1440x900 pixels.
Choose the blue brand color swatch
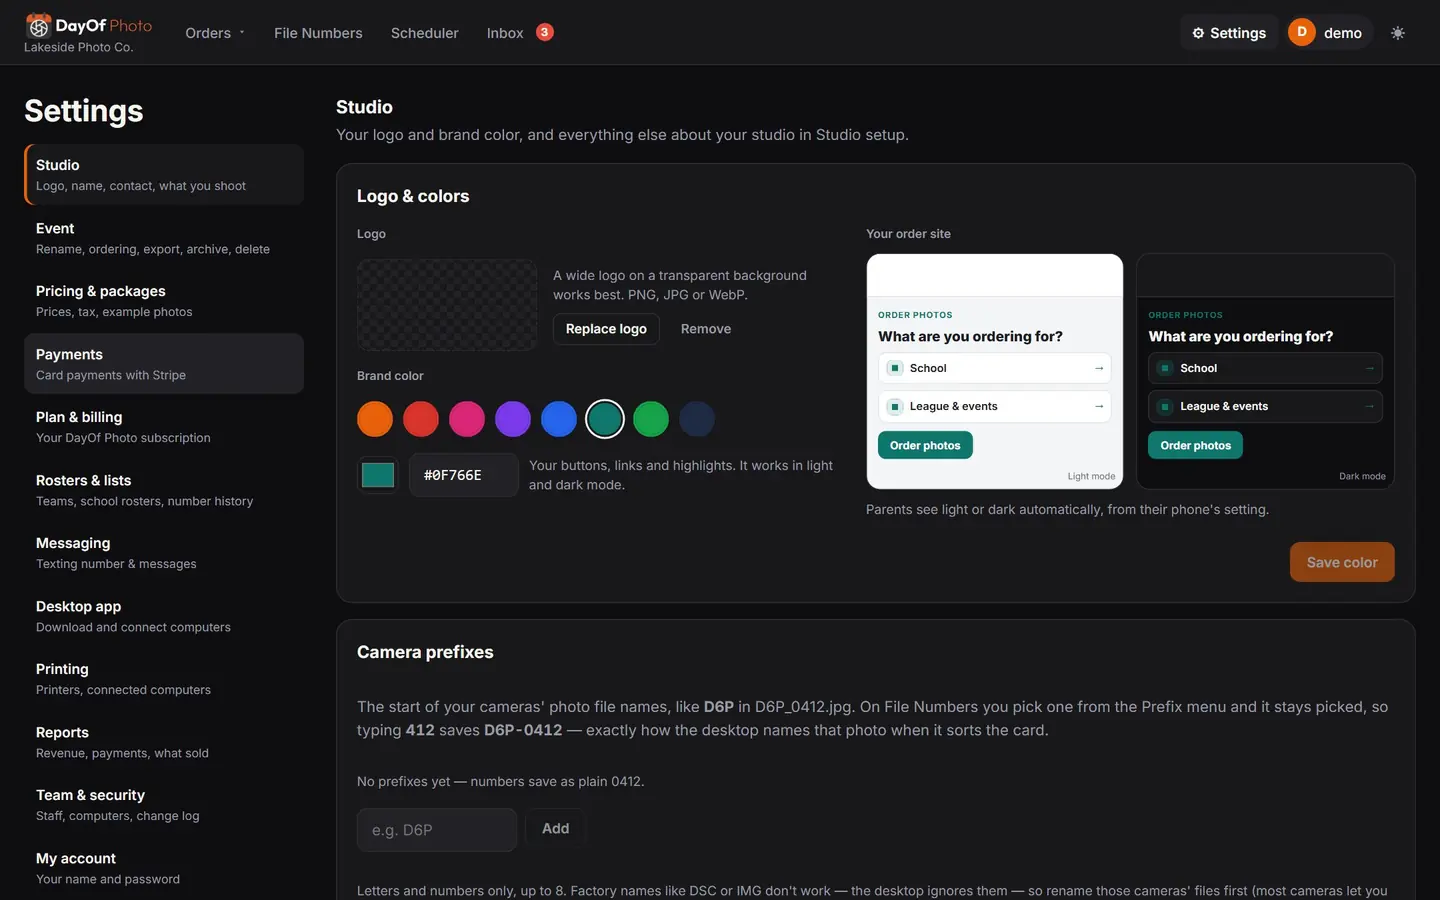559,419
